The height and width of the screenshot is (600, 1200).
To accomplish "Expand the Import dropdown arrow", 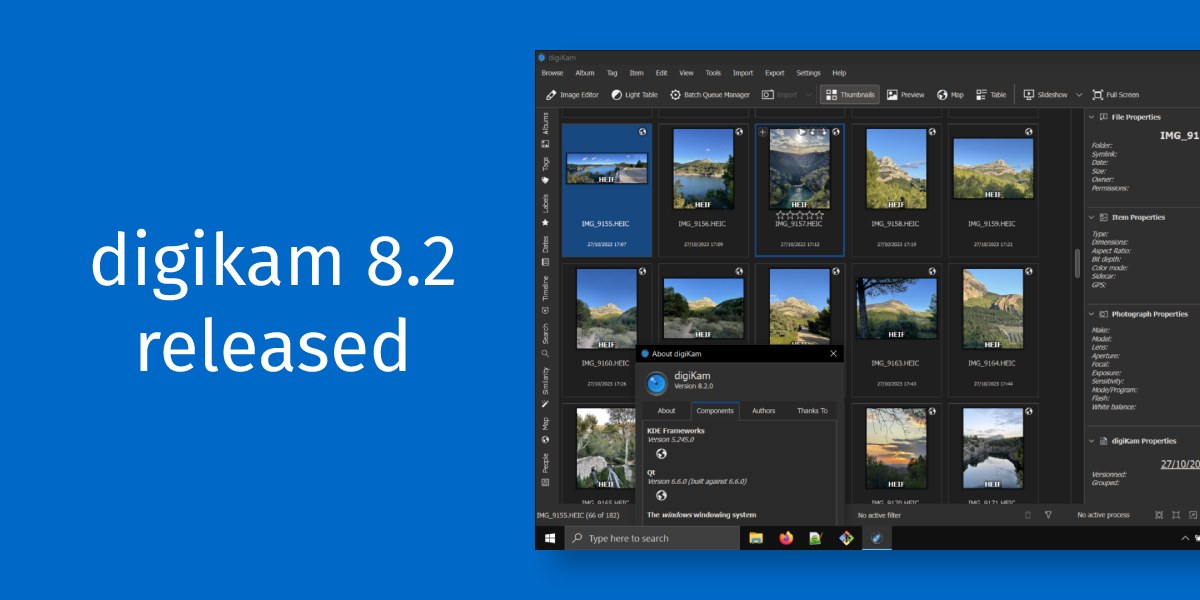I will (806, 94).
